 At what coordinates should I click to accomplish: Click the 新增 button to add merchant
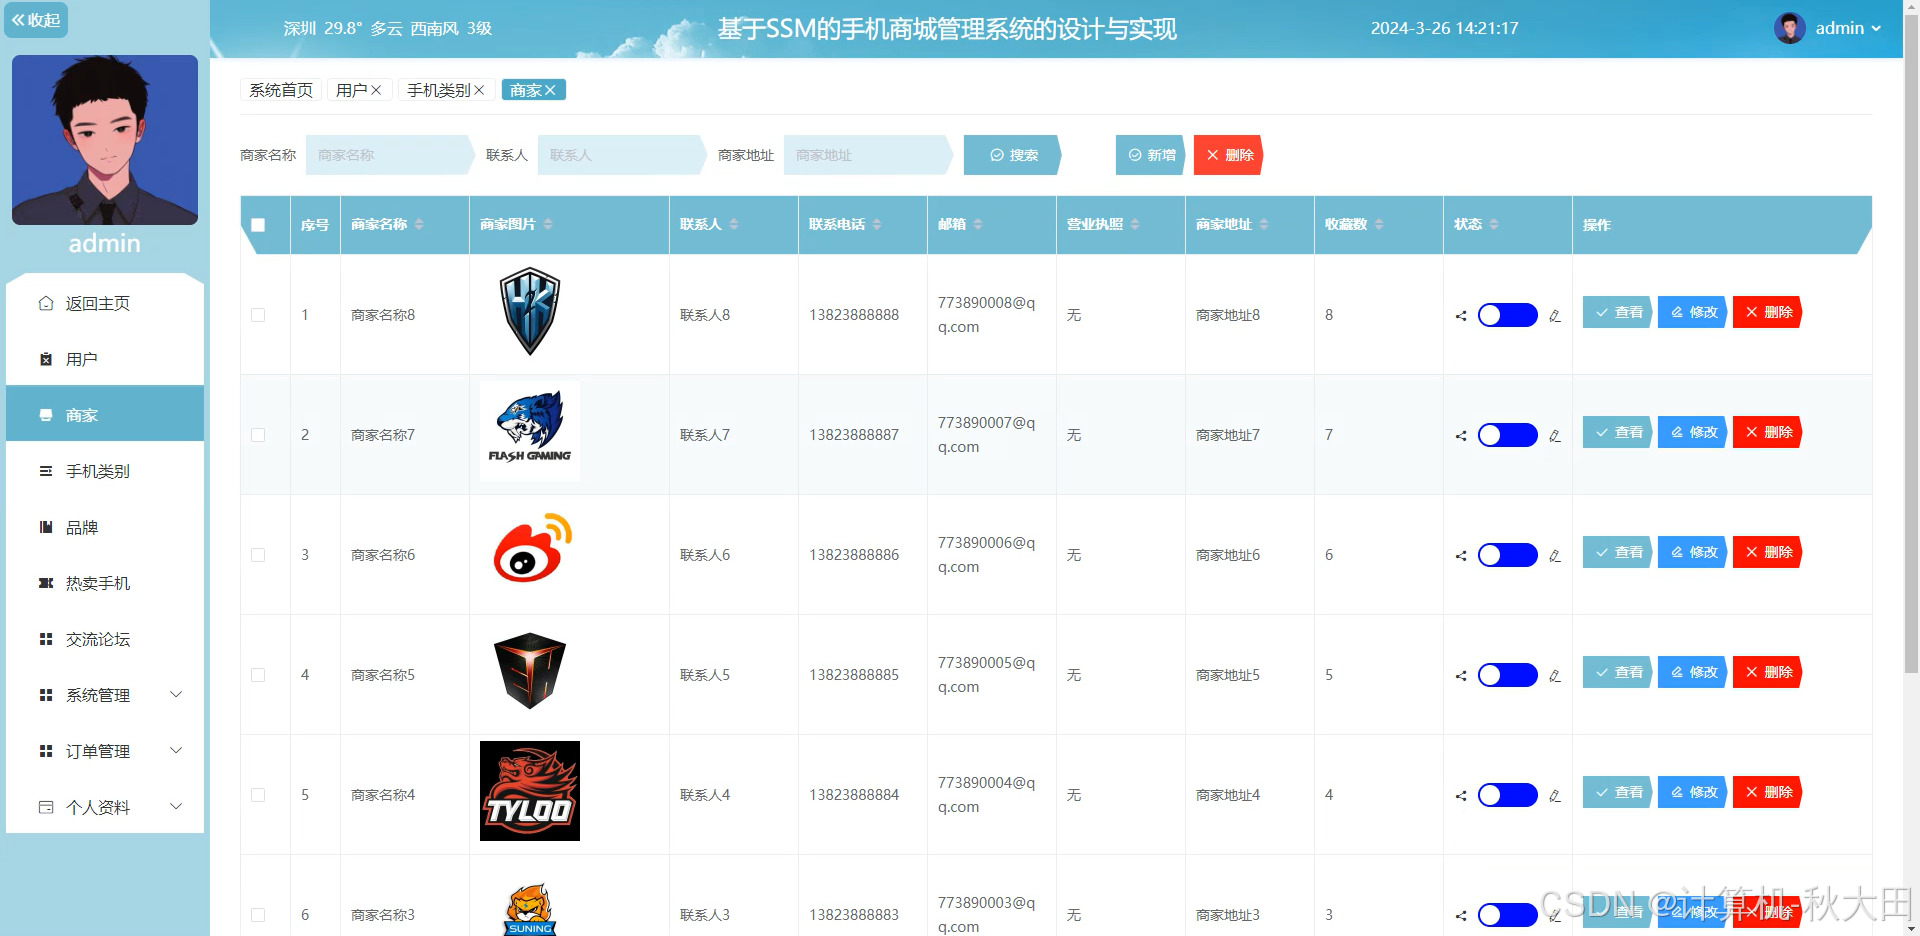[x=1149, y=155]
